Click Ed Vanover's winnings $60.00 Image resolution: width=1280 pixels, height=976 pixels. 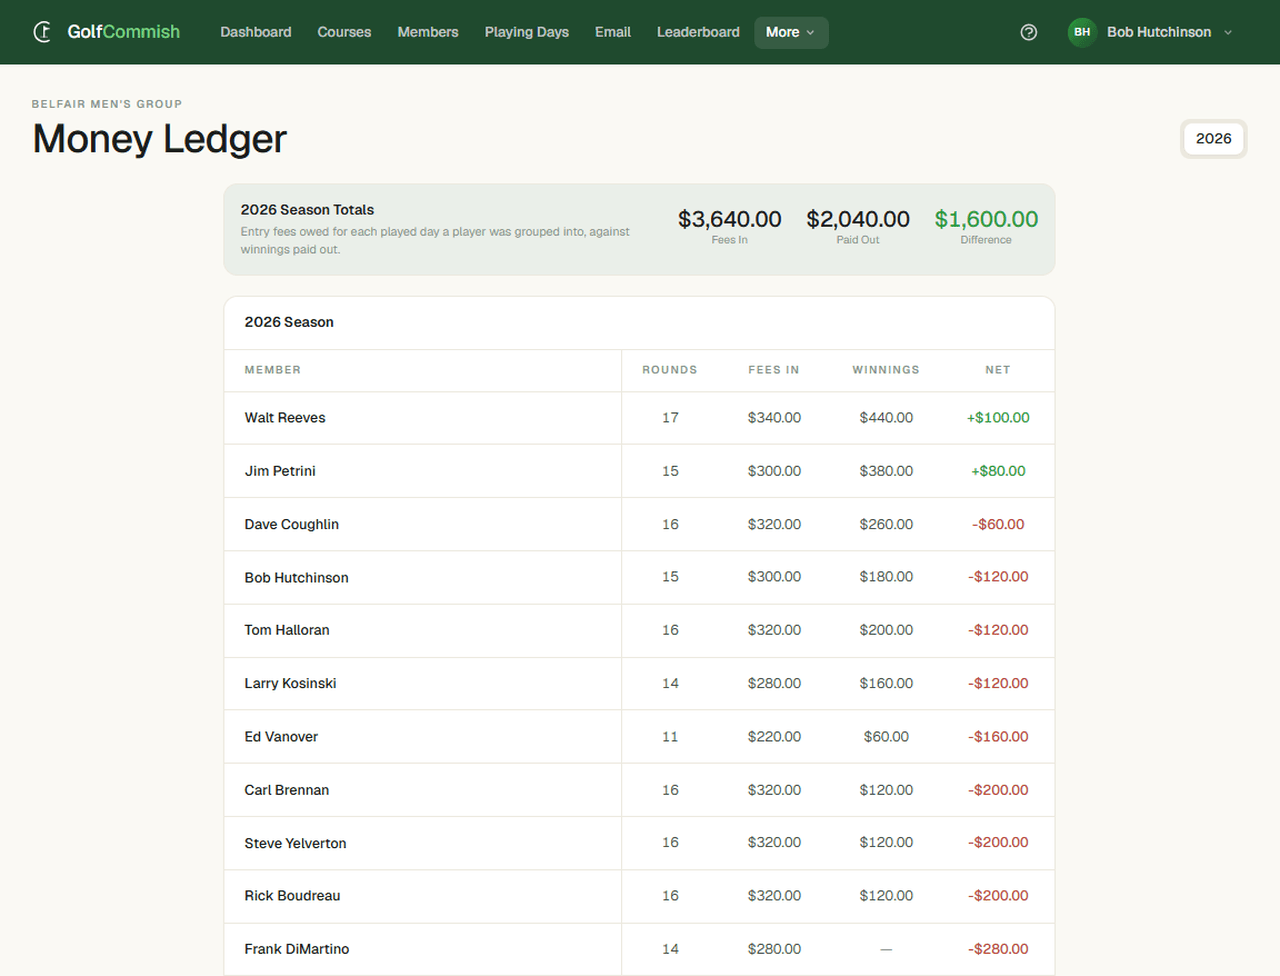point(886,737)
